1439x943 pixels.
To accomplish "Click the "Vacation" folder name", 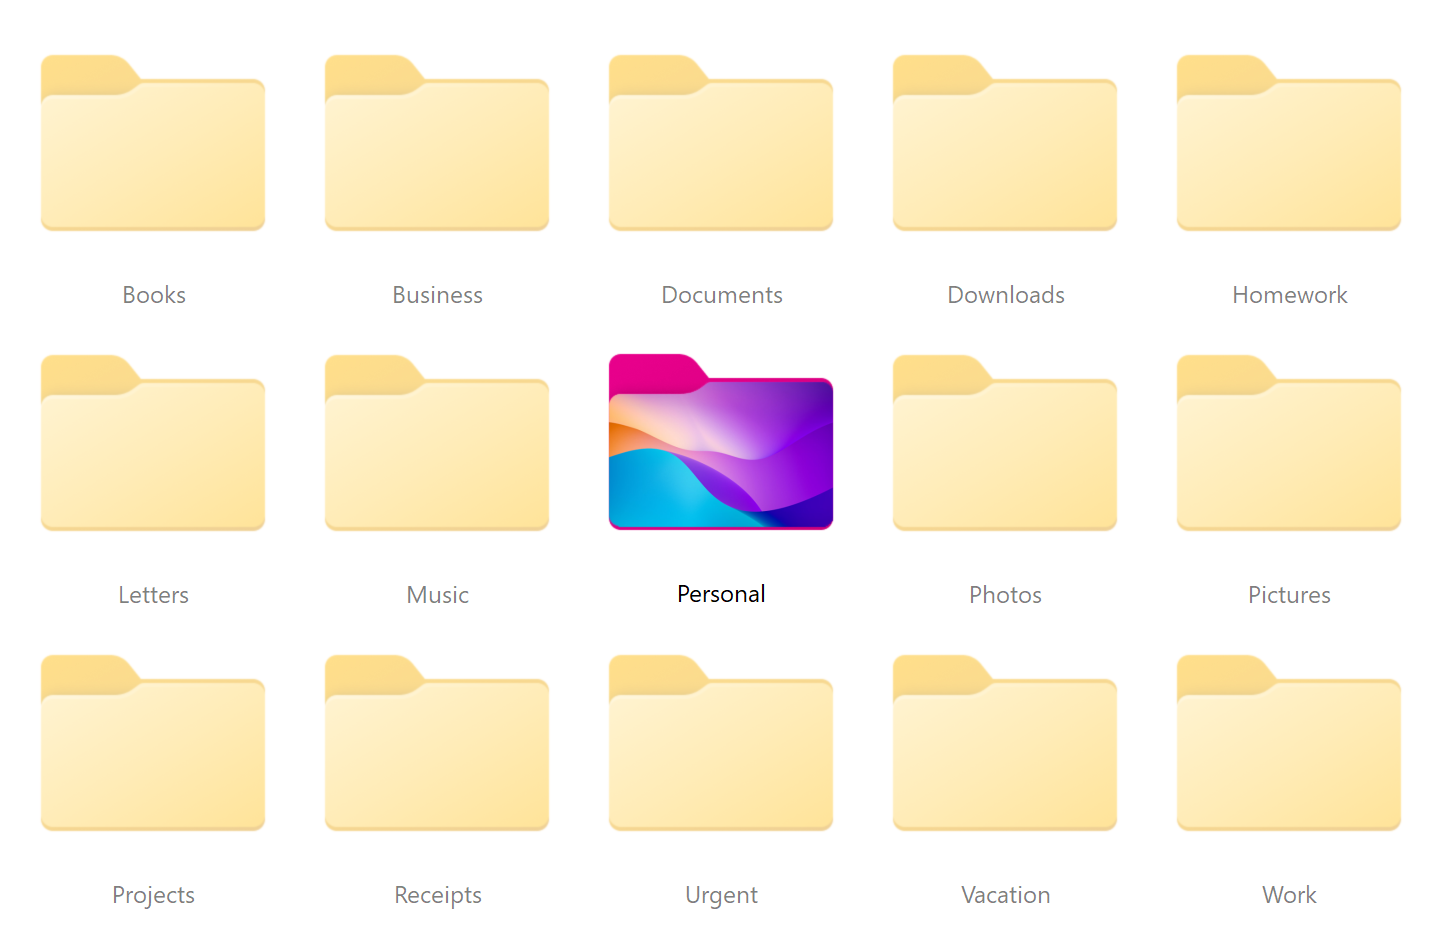I will 1005,895.
